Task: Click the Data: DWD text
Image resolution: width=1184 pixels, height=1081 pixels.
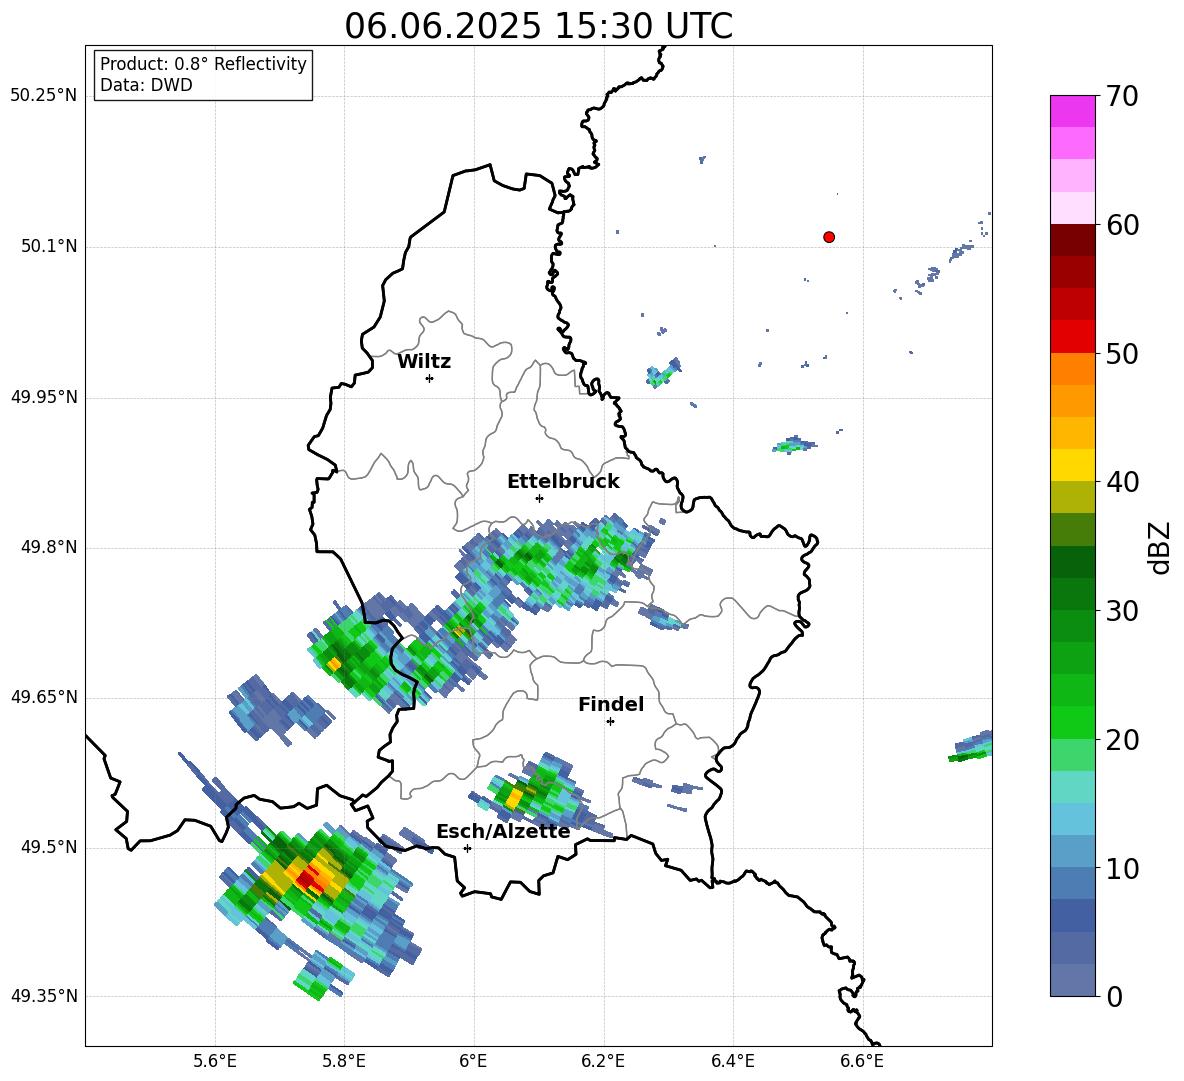Action: [146, 85]
